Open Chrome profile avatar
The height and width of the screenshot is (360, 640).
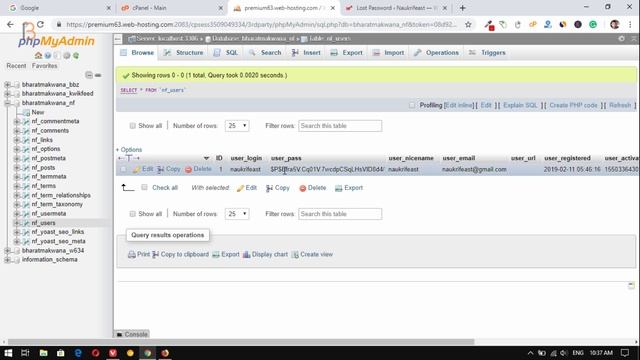coord(614,24)
